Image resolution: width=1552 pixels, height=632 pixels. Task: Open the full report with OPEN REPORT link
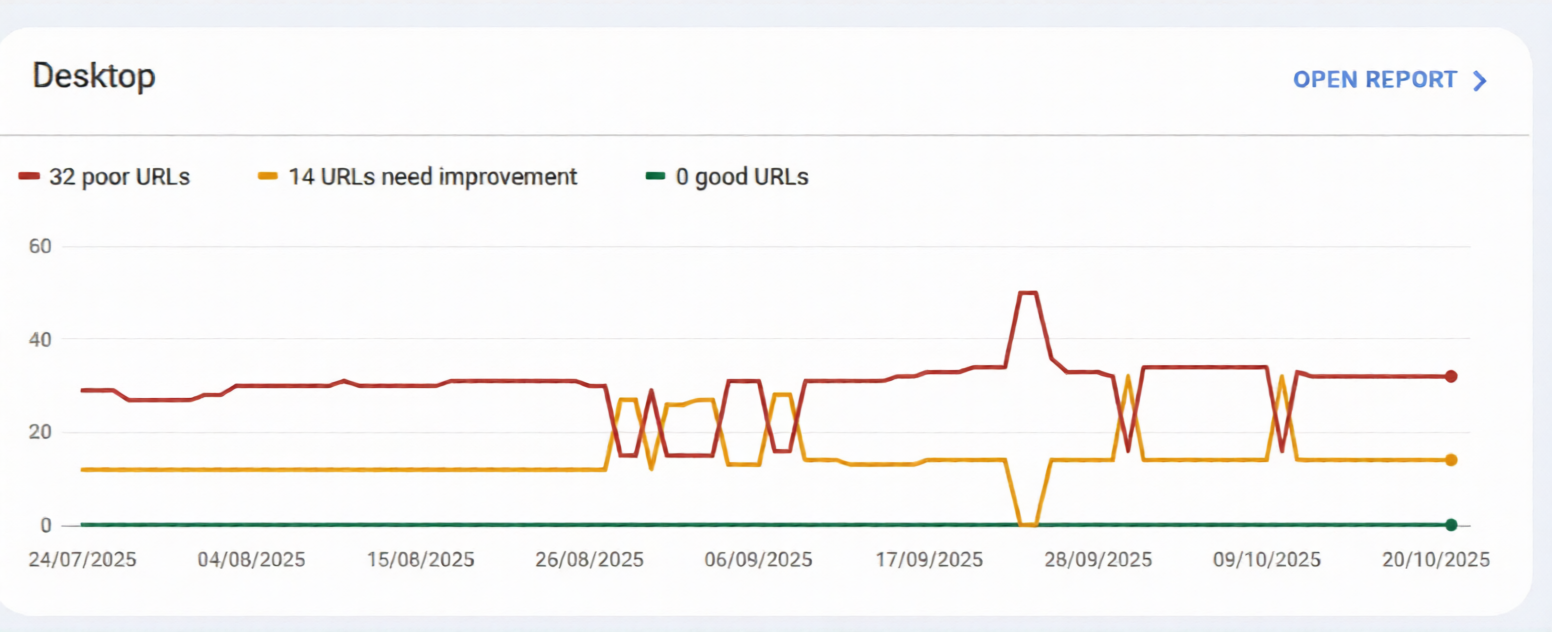(x=1375, y=80)
